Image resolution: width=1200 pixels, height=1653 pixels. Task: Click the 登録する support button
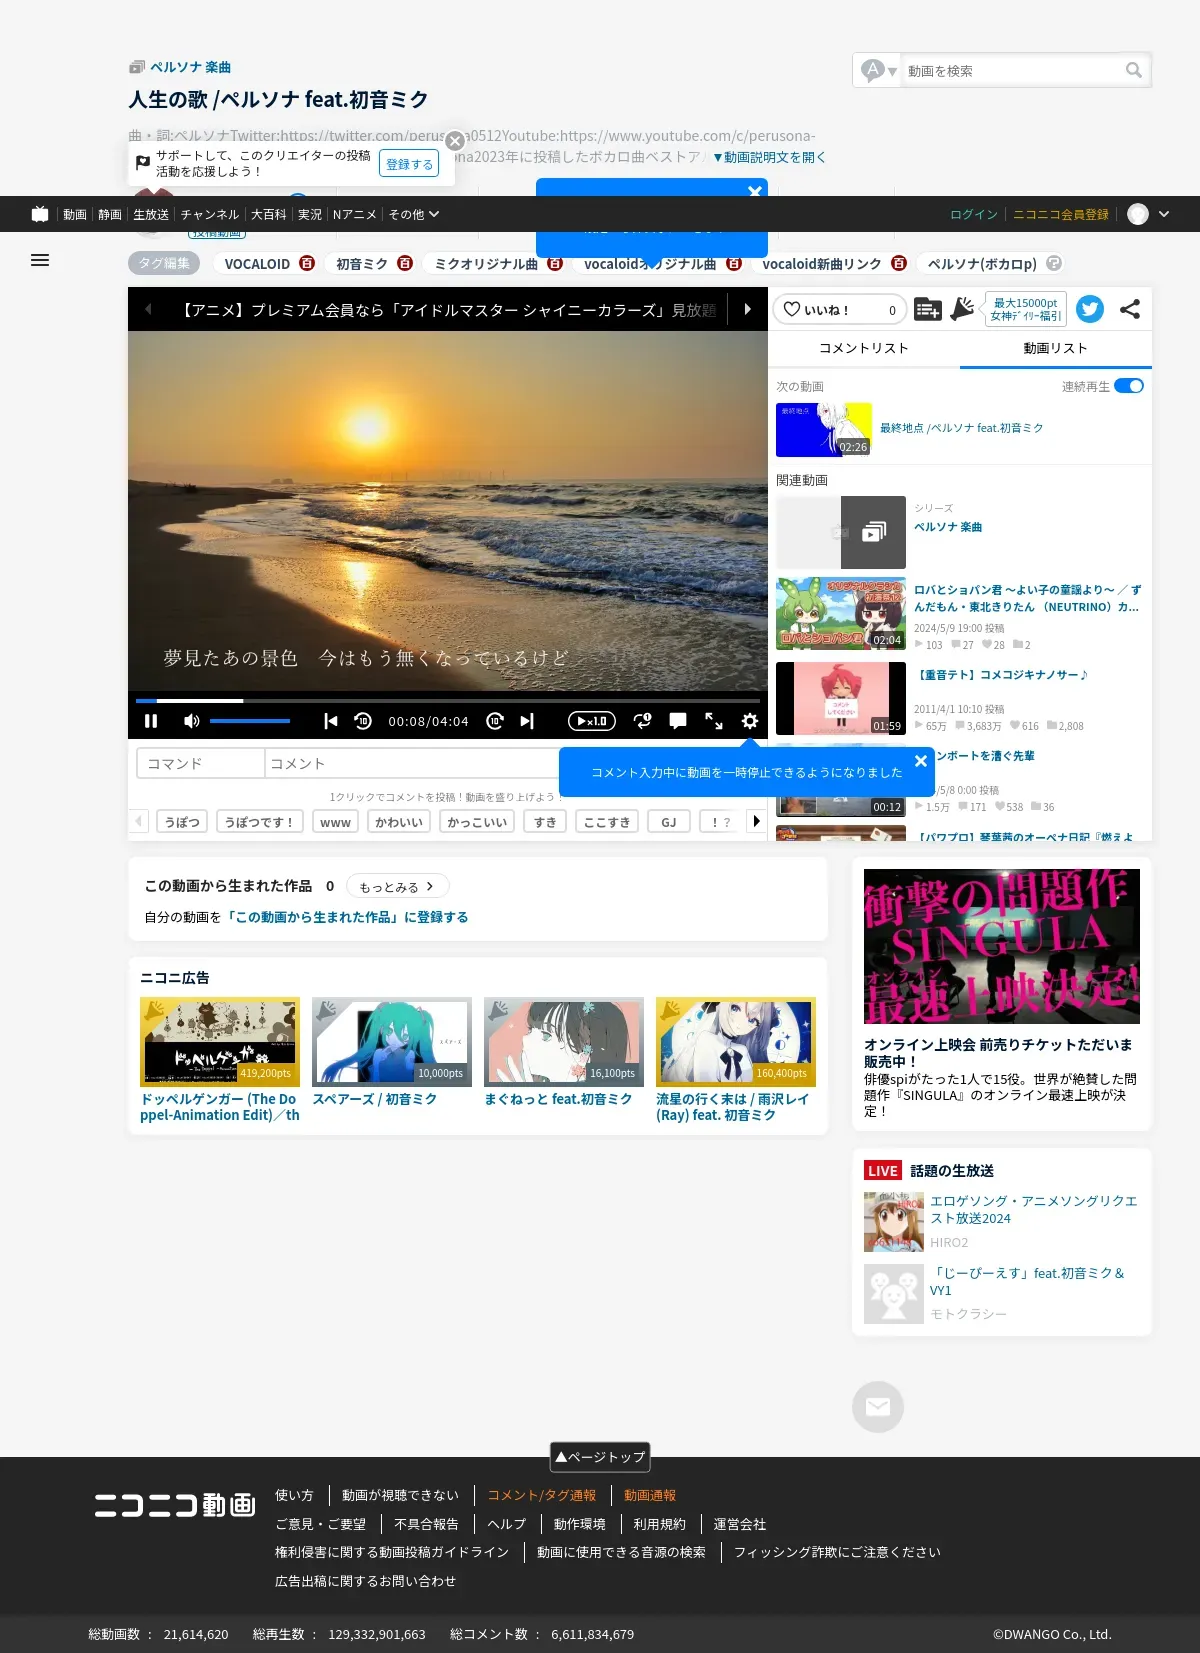pos(409,164)
